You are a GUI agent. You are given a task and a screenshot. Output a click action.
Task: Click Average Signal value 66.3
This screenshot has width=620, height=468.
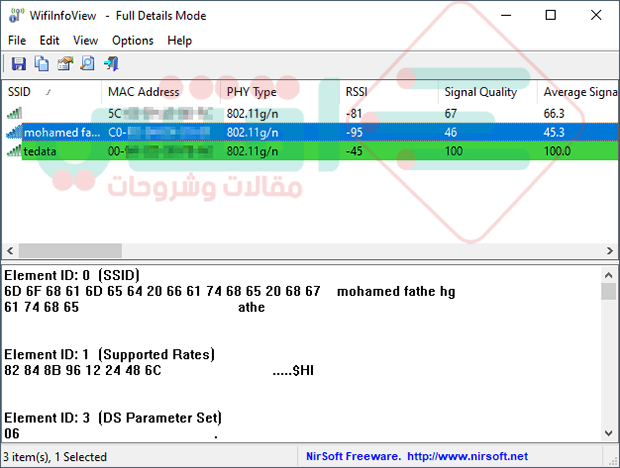pyautogui.click(x=554, y=114)
